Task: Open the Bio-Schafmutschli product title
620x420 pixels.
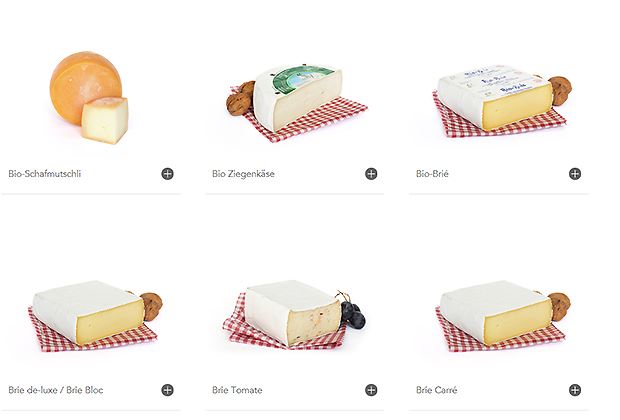Action: click(45, 174)
